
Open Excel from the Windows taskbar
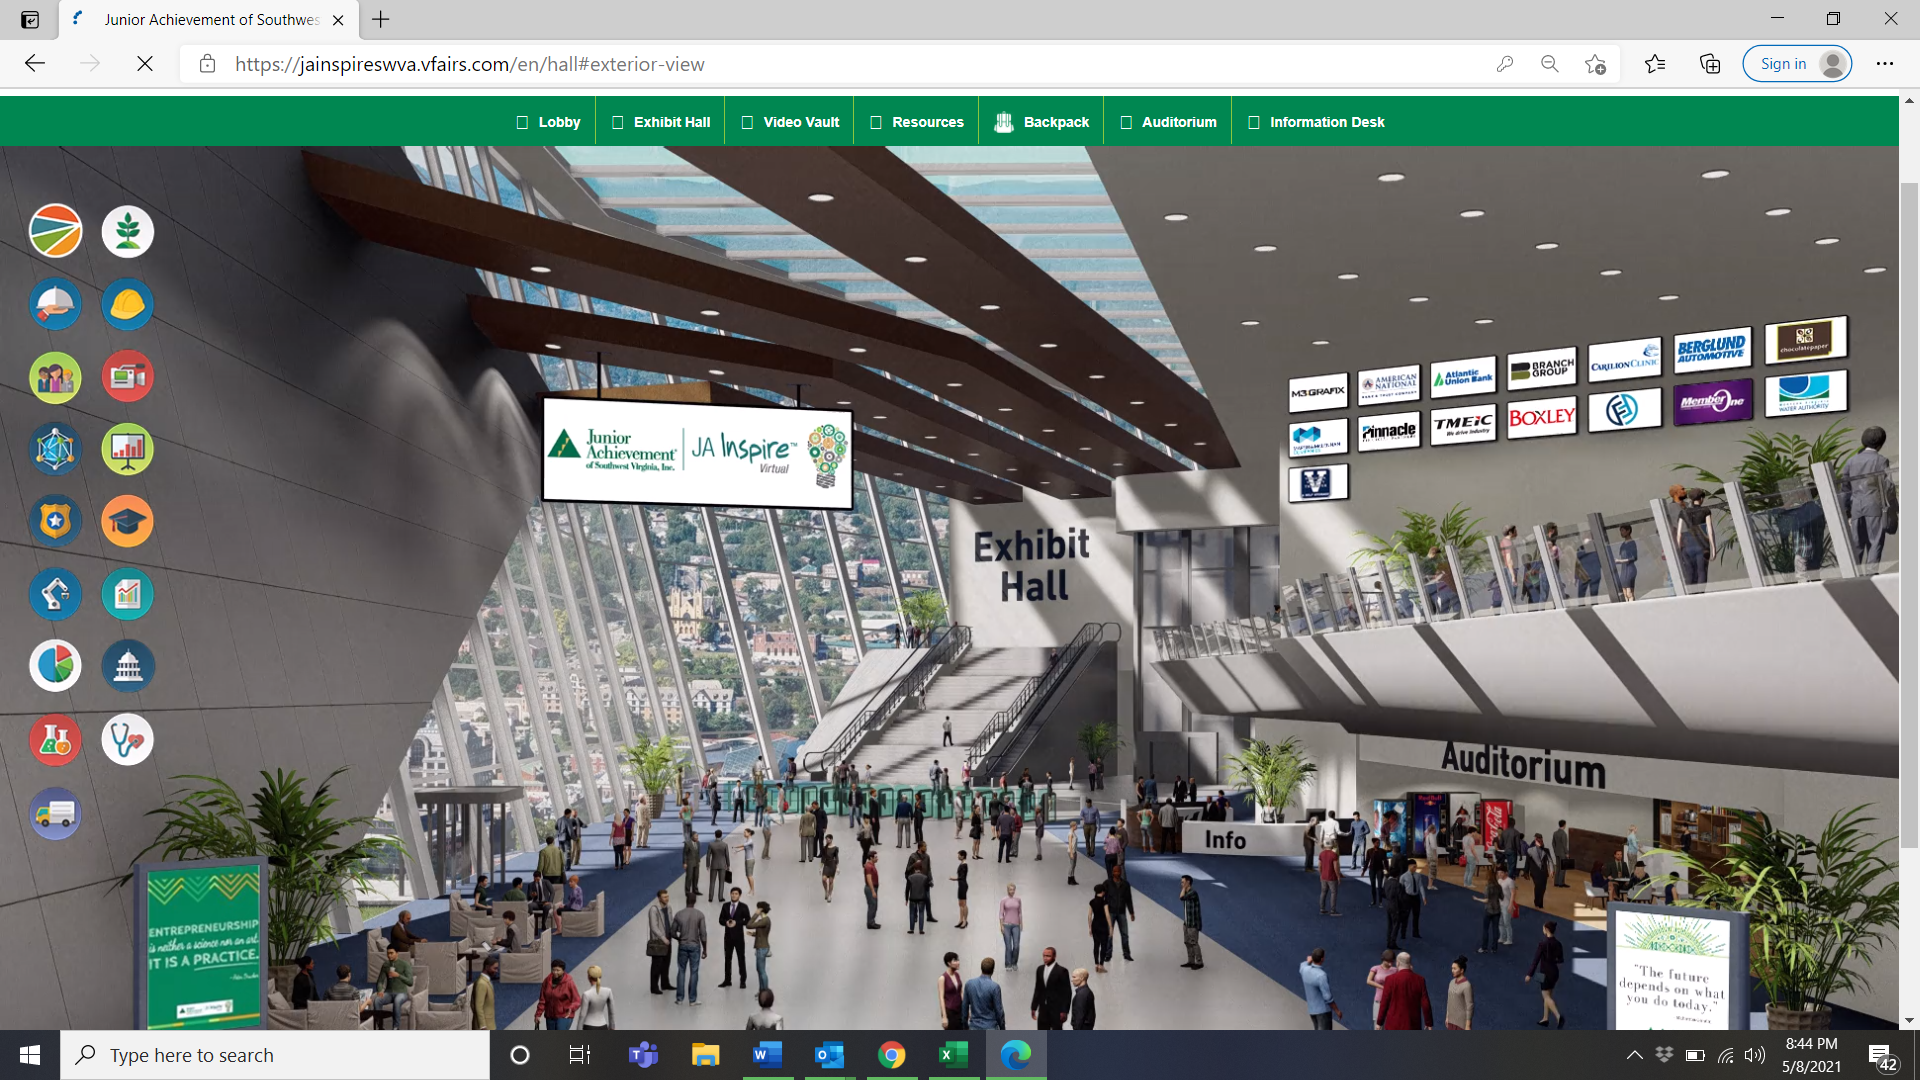tap(953, 1055)
